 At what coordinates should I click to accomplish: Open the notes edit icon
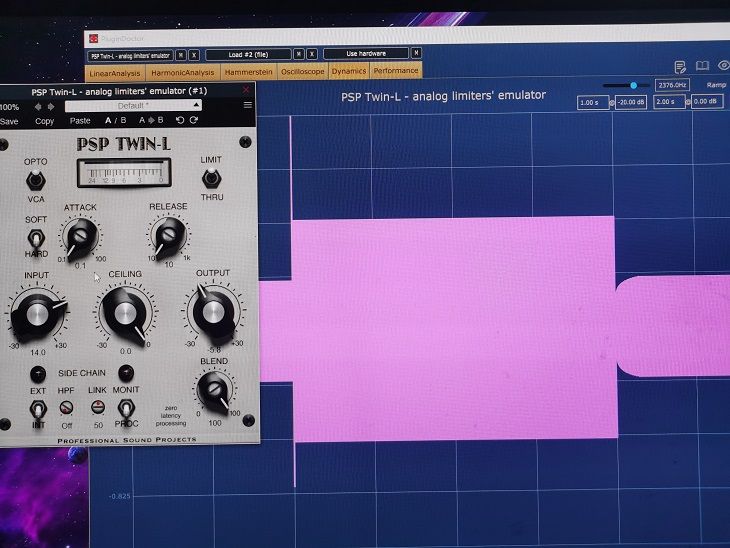[680, 67]
